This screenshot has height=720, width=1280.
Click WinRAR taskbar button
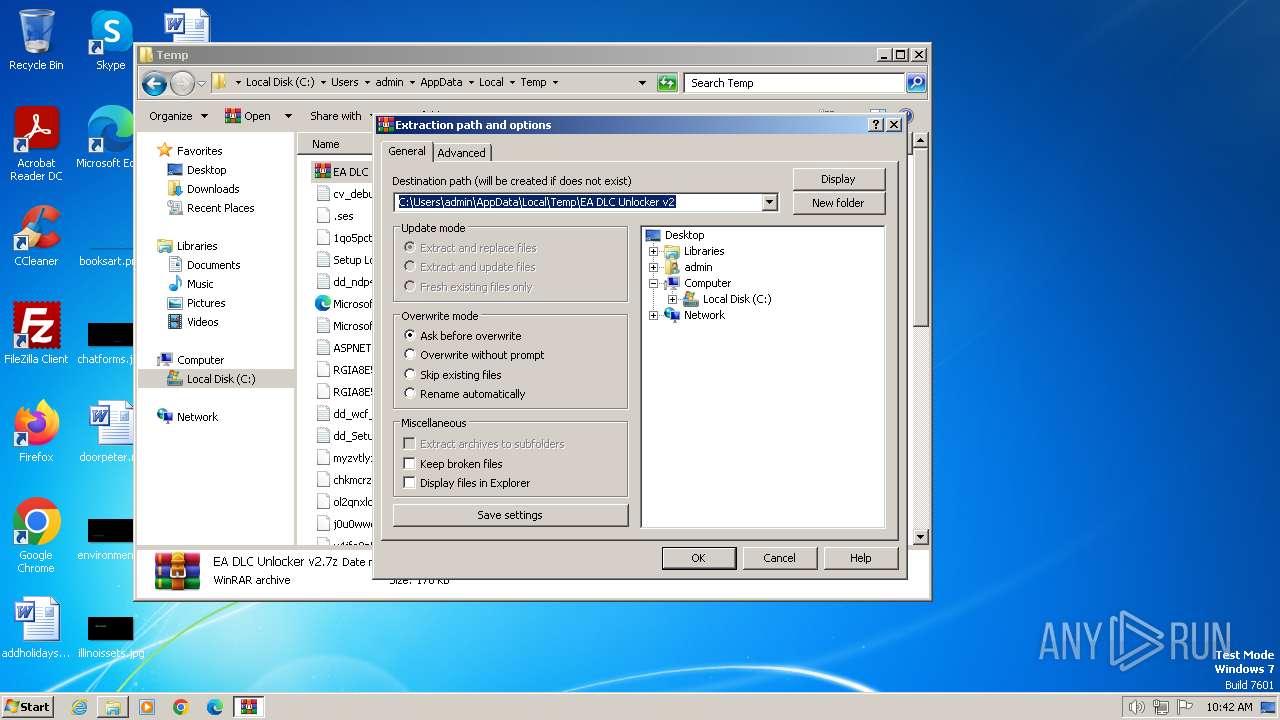point(249,707)
